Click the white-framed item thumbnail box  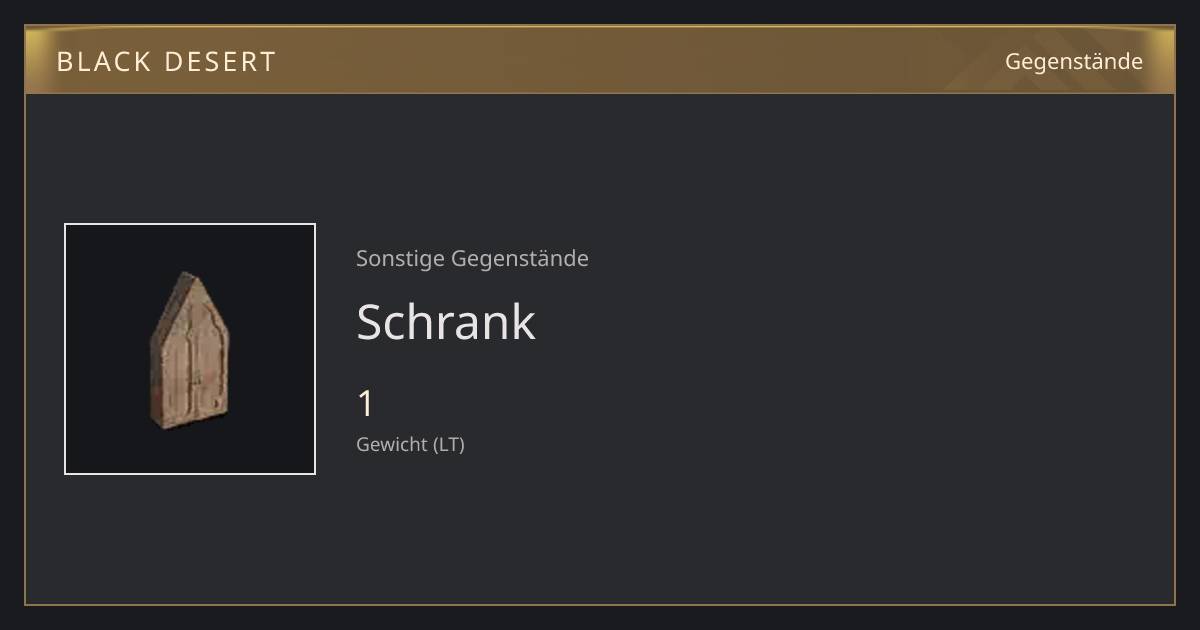click(190, 349)
